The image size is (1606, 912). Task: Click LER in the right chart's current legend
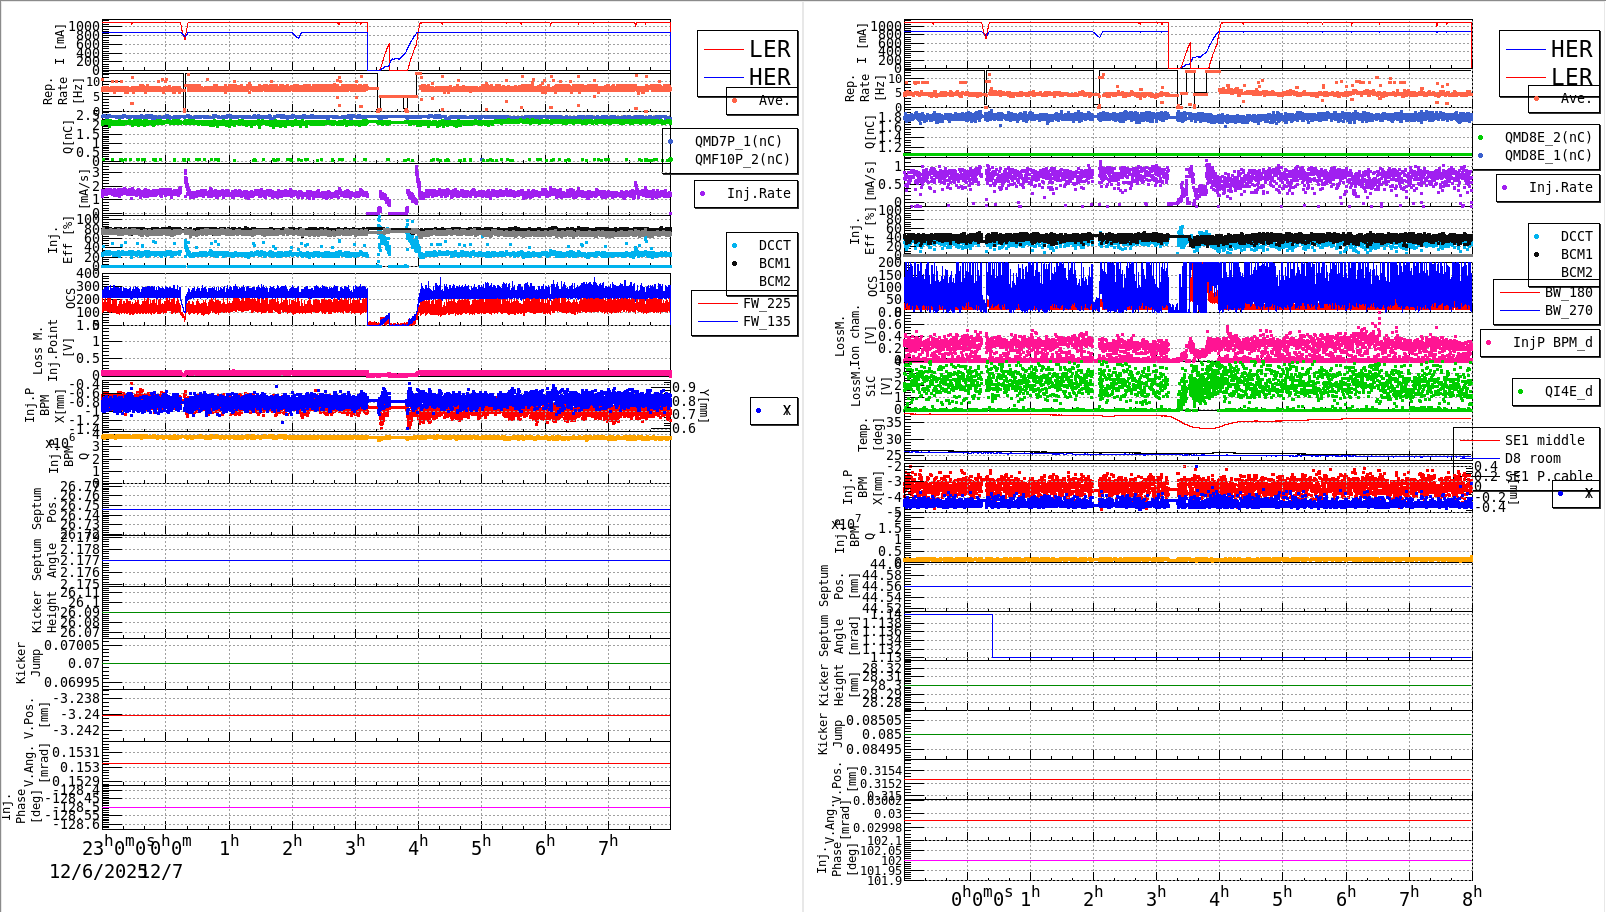pyautogui.click(x=1571, y=77)
